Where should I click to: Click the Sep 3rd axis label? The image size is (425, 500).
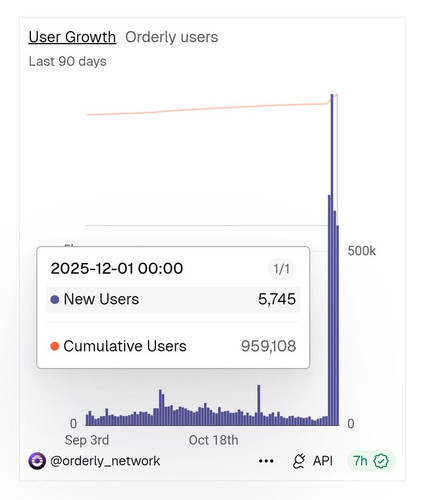(x=87, y=440)
